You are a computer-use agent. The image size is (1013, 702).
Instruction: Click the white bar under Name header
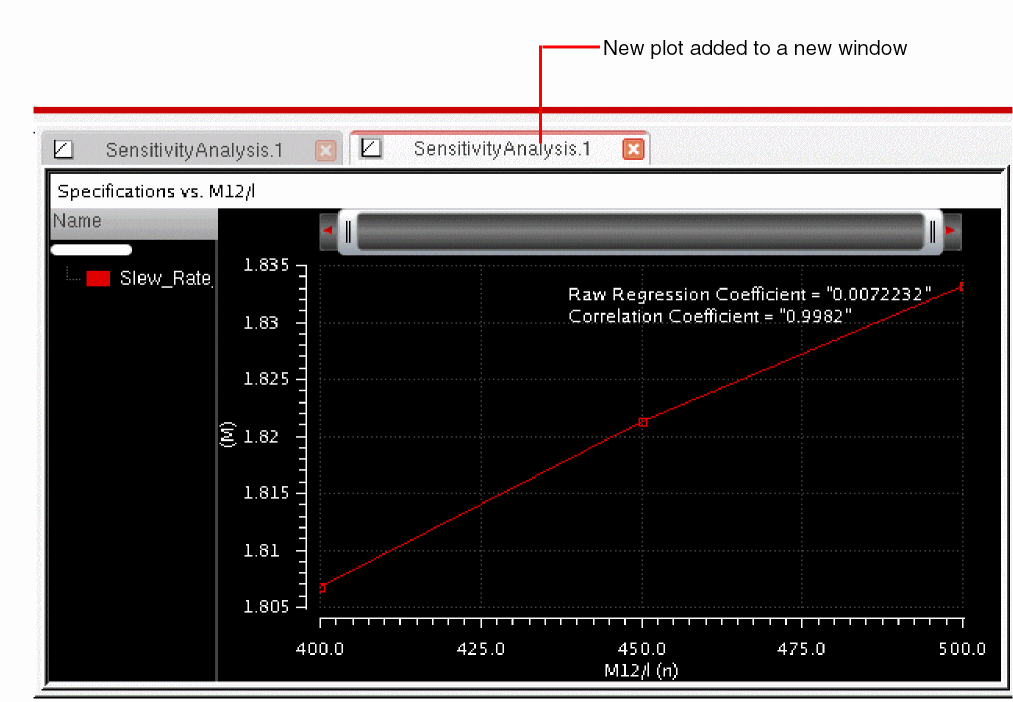pyautogui.click(x=91, y=250)
